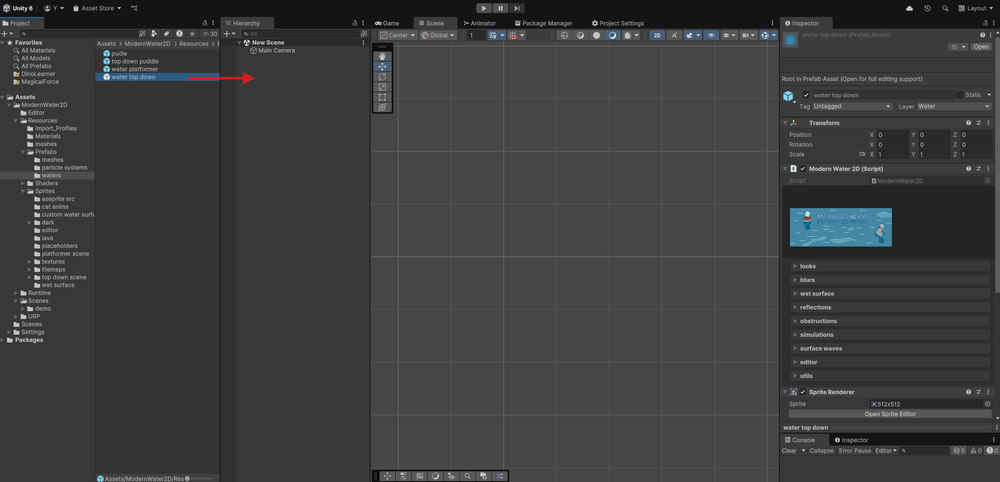Disable the Modern Water 2D script checkbox

pyautogui.click(x=803, y=169)
